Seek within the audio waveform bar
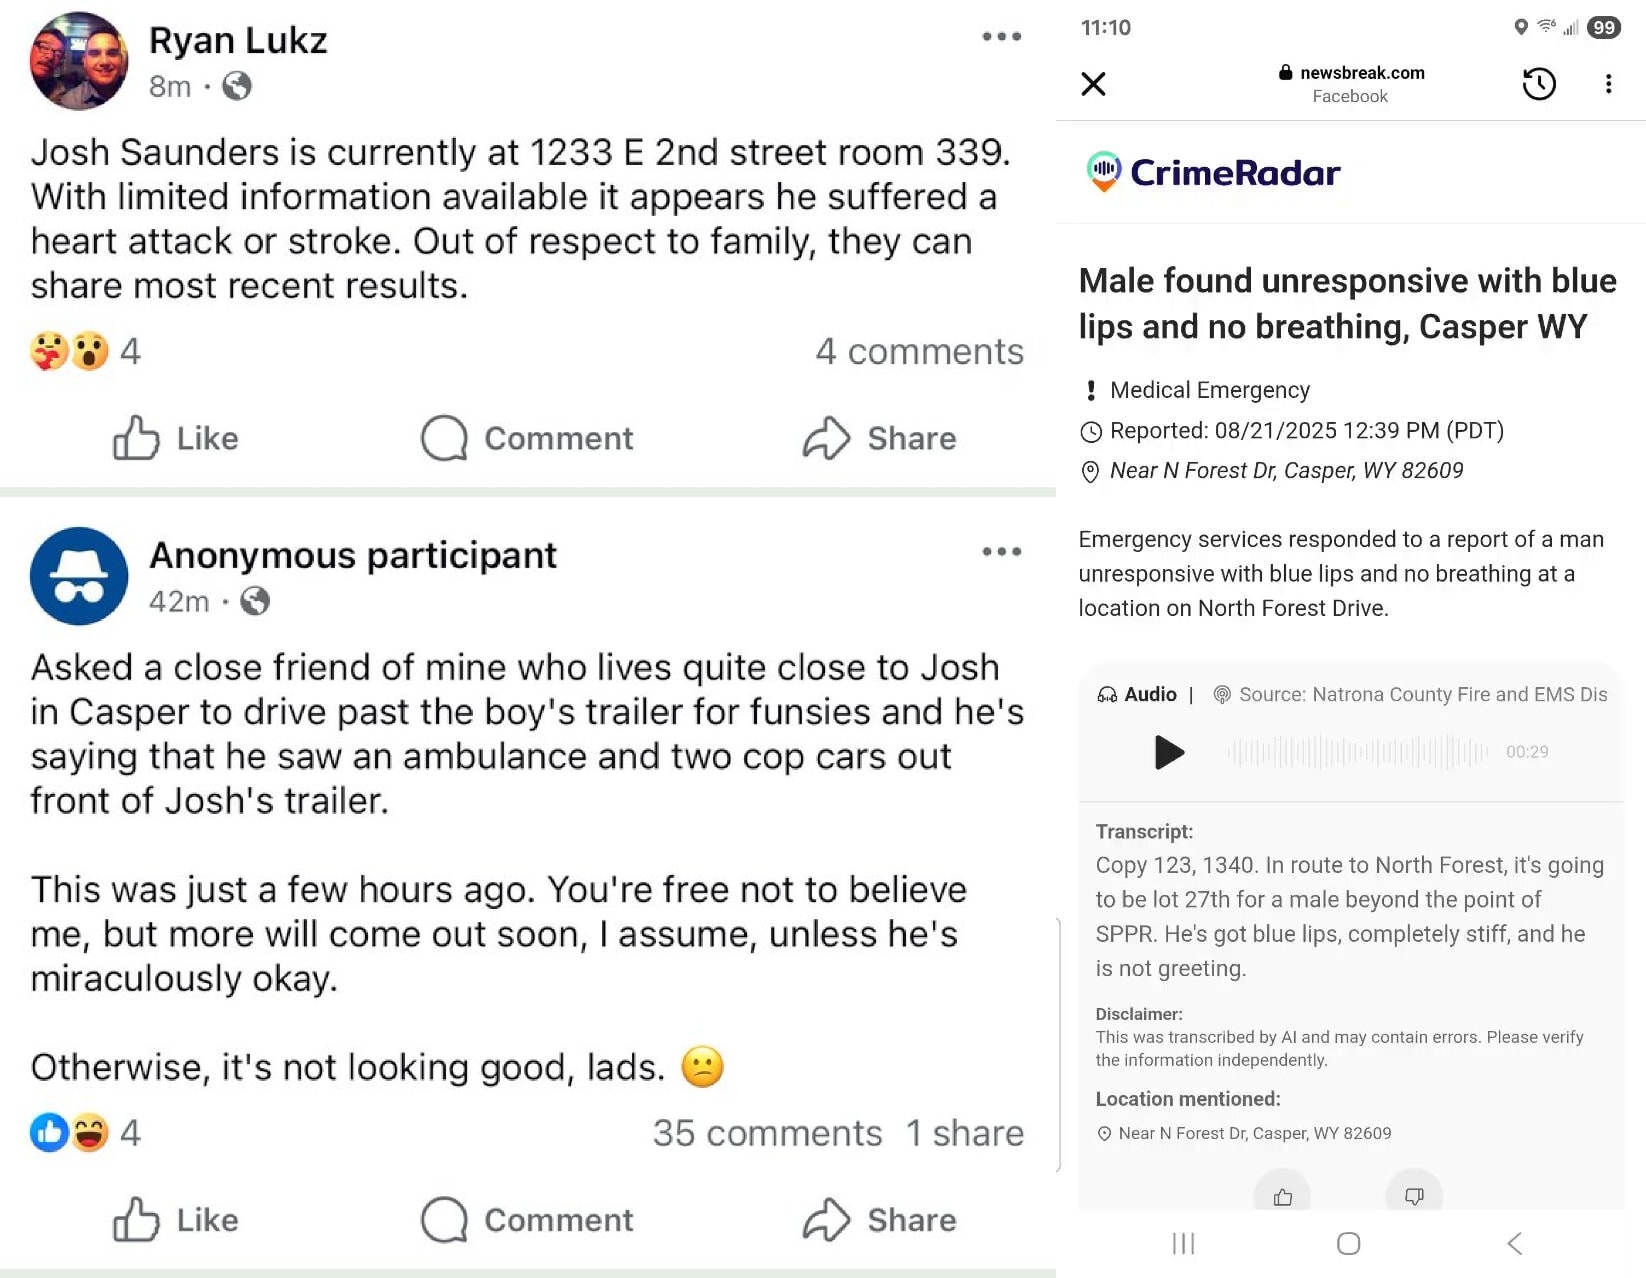 click(1357, 752)
